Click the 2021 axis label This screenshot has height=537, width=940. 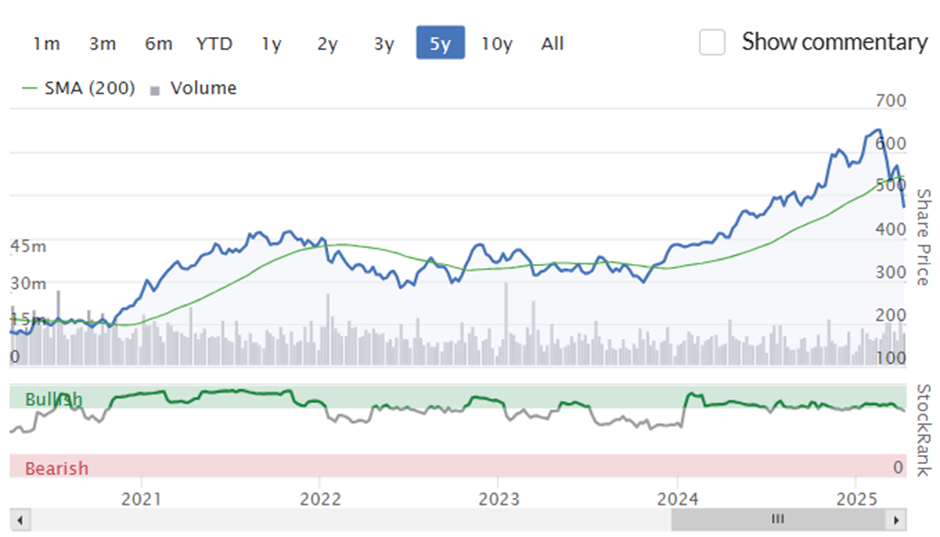tap(141, 499)
